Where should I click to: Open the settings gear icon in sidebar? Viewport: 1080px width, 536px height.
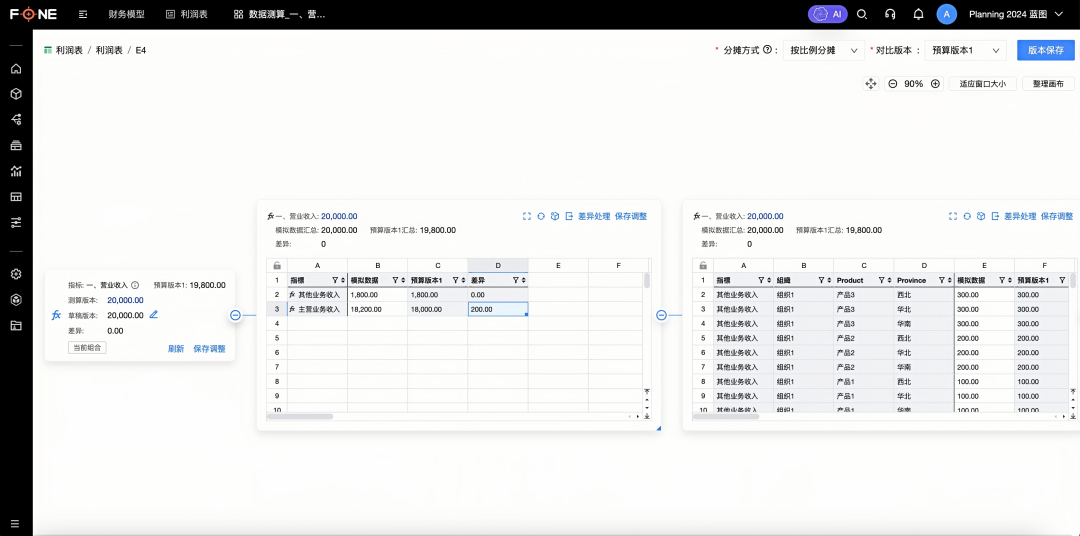point(16,274)
